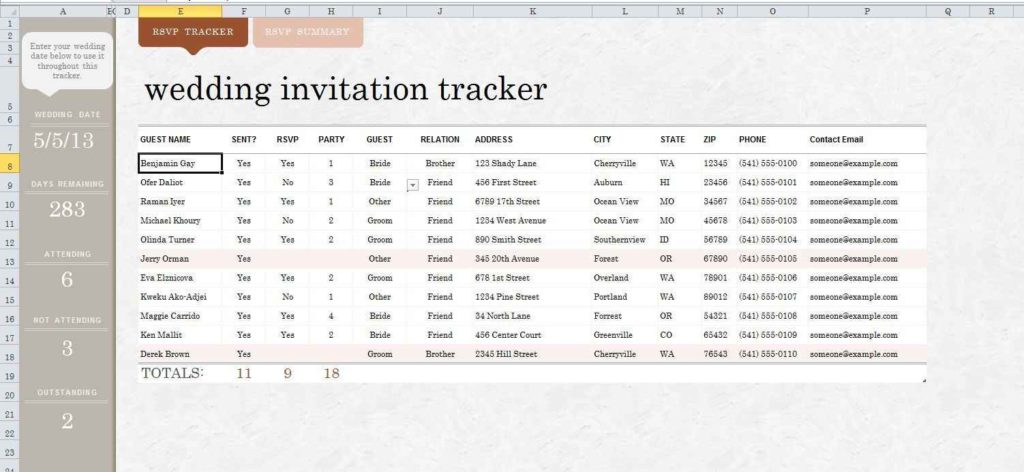The width and height of the screenshot is (1024, 472).
Task: Click the days remaining value 283
Action: click(67, 210)
